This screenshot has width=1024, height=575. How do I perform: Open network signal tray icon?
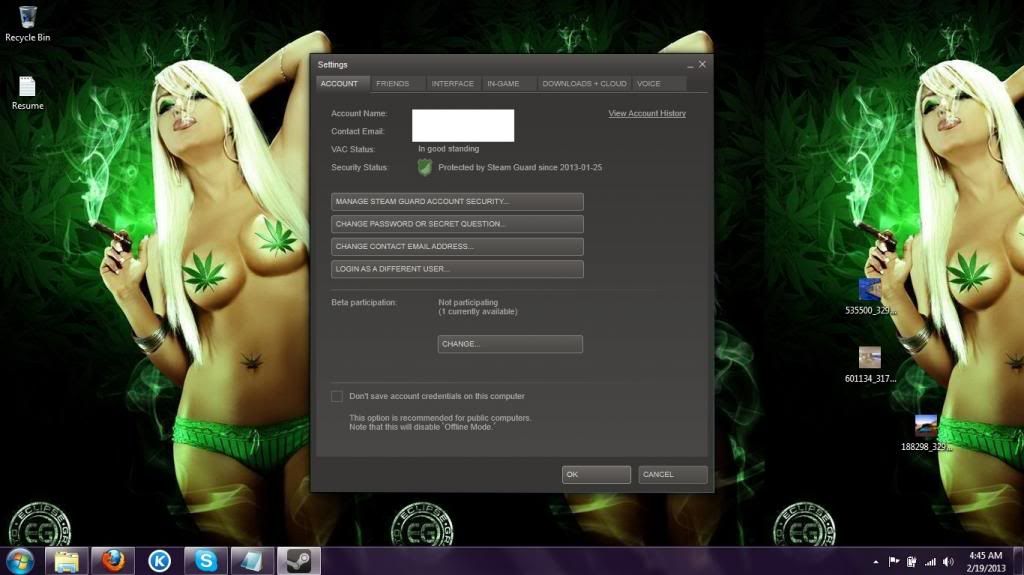(930, 562)
